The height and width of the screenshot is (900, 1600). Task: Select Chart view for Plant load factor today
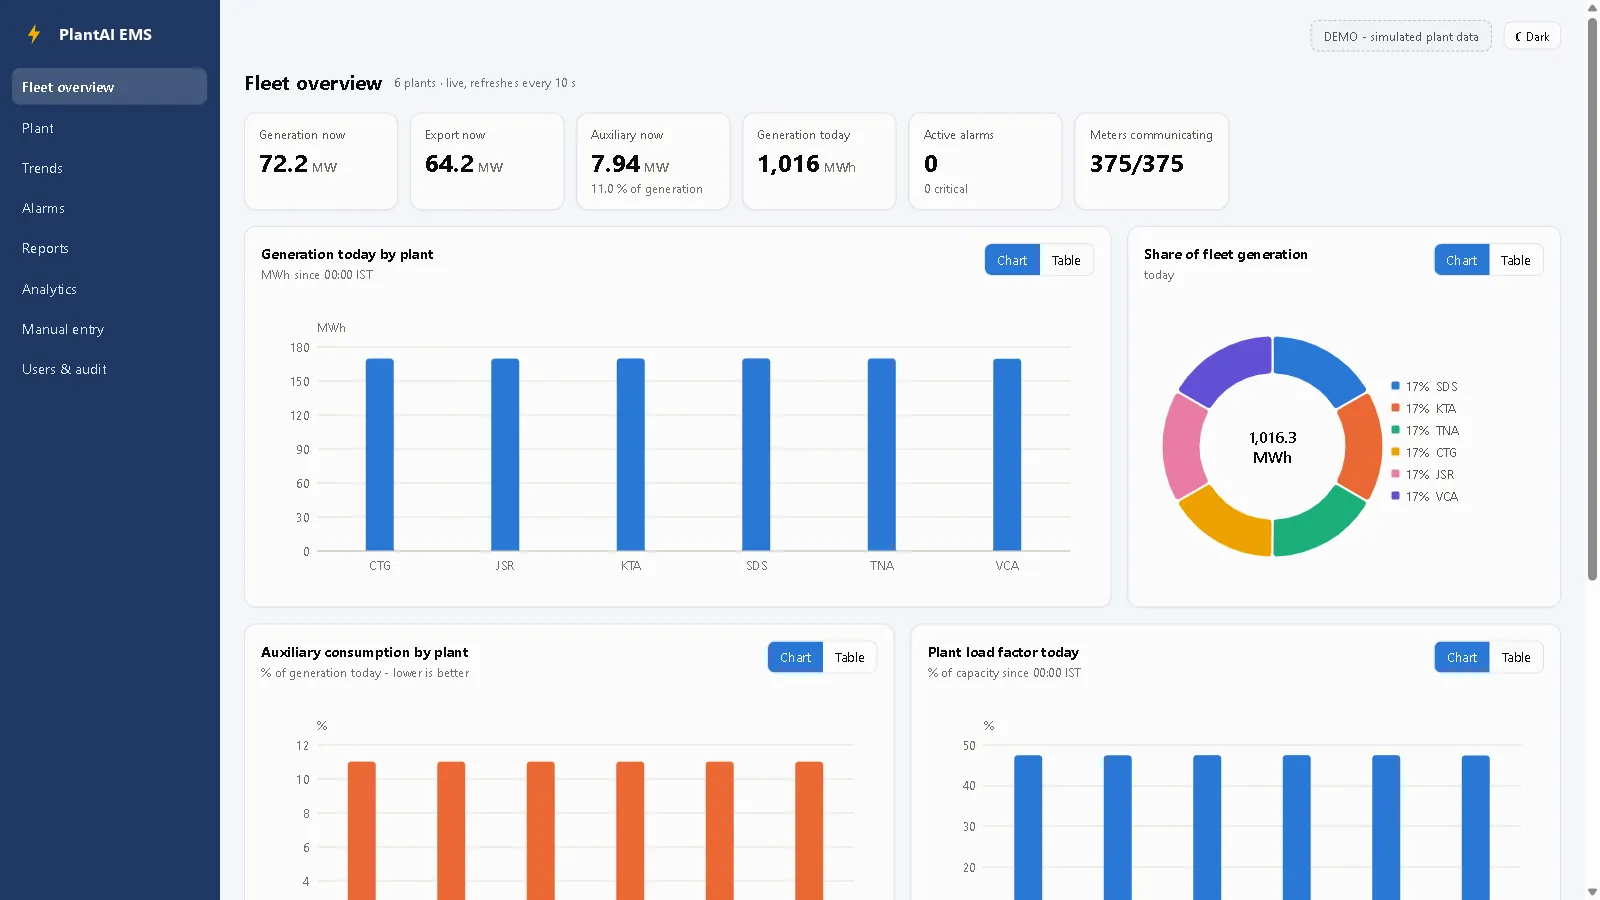point(1461,657)
